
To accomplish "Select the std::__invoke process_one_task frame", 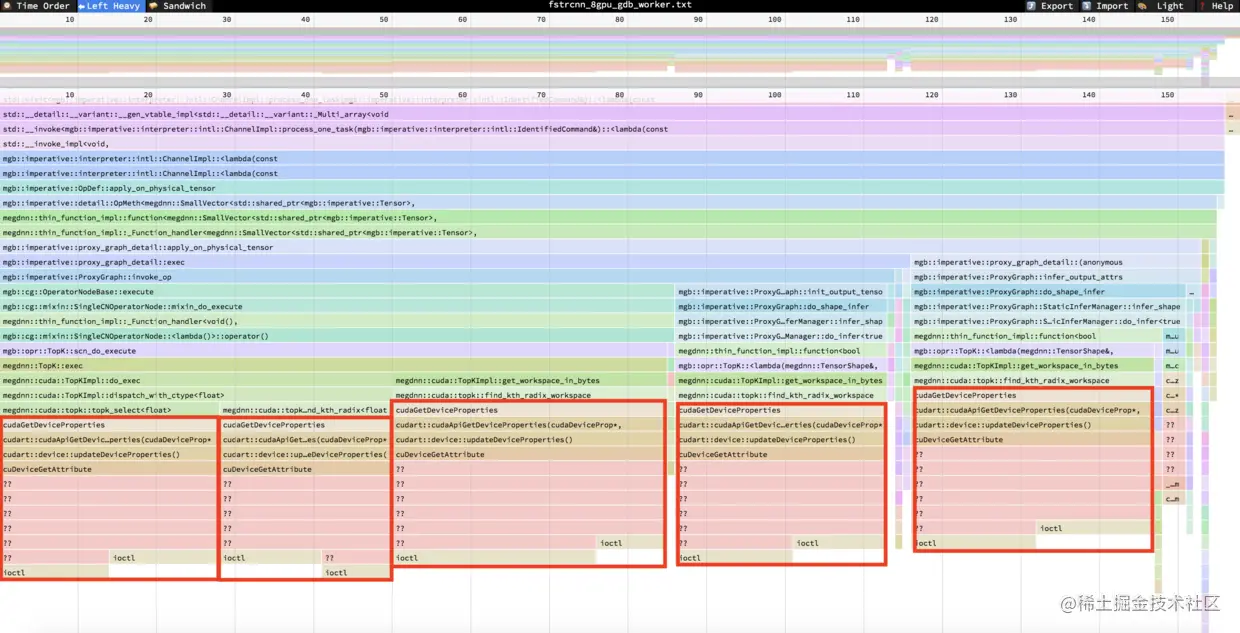I will coord(612,129).
